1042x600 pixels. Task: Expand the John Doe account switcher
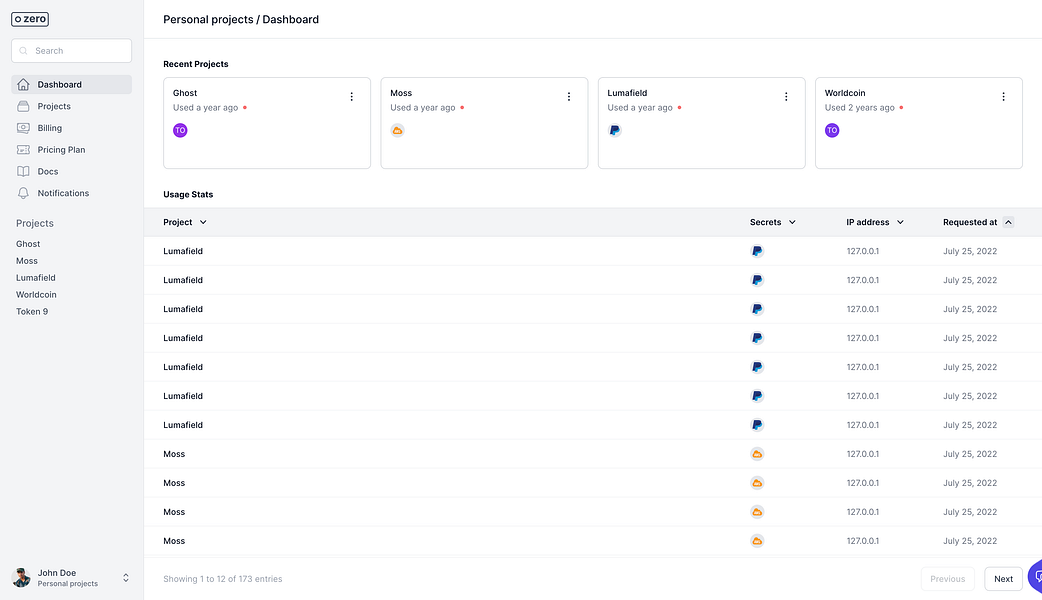(x=126, y=578)
